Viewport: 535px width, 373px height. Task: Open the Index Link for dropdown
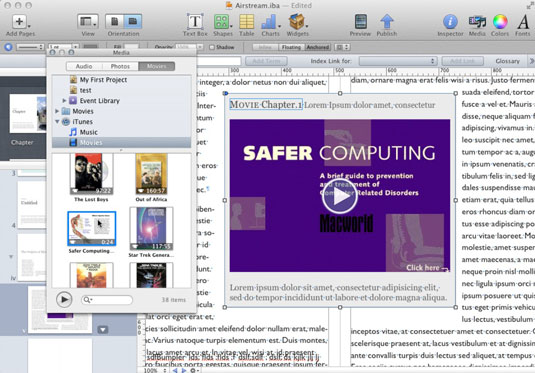[x=398, y=61]
